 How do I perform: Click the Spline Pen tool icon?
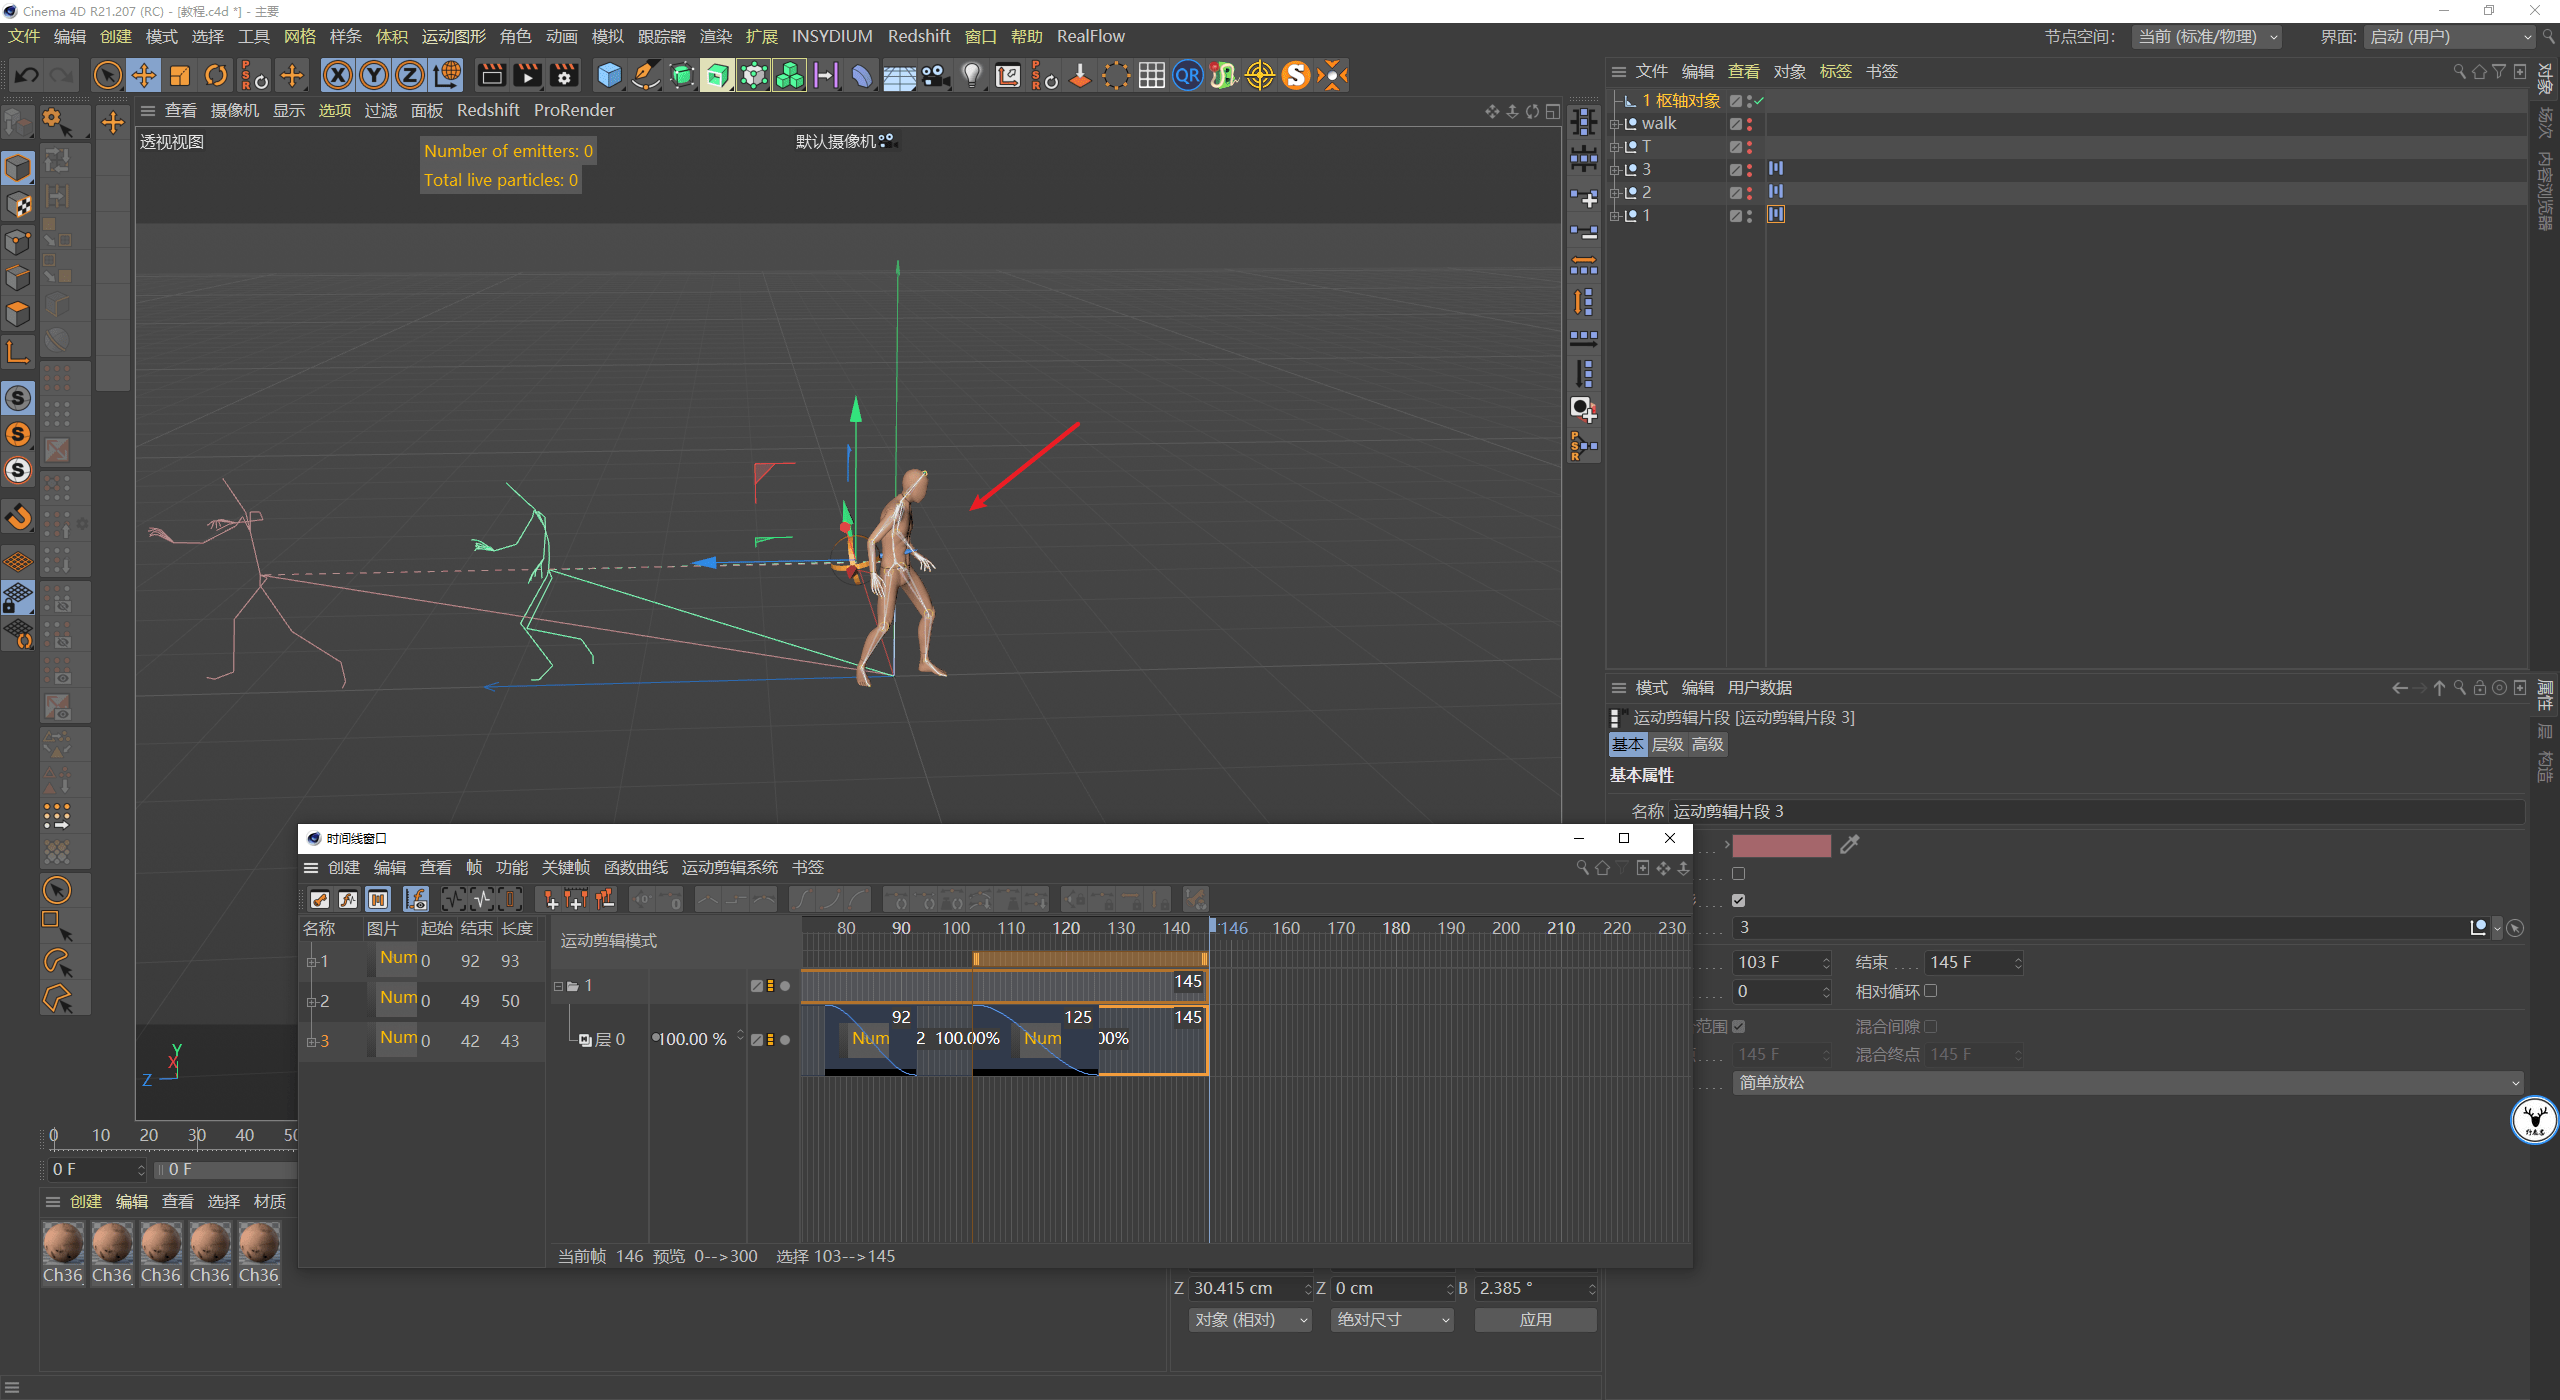(646, 75)
